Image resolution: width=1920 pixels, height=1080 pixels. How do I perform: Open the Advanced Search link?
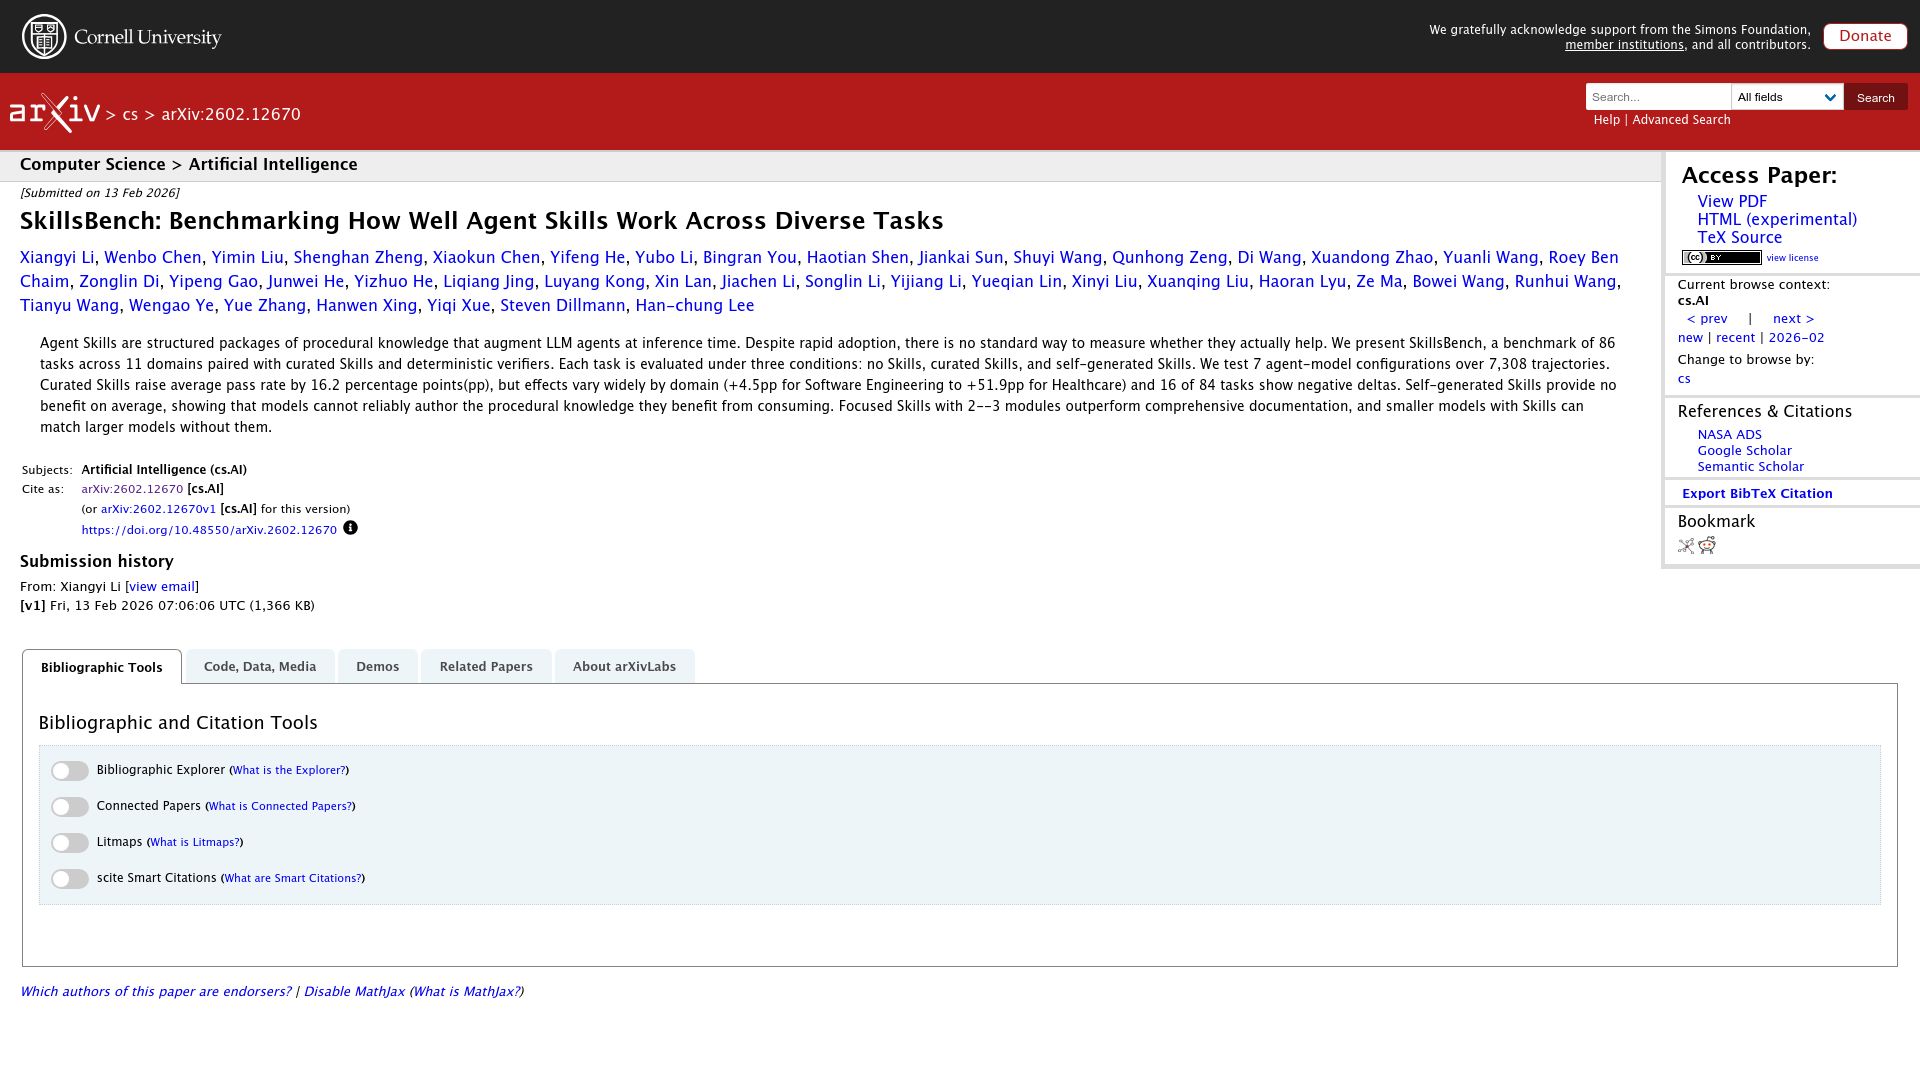[x=1681, y=120]
